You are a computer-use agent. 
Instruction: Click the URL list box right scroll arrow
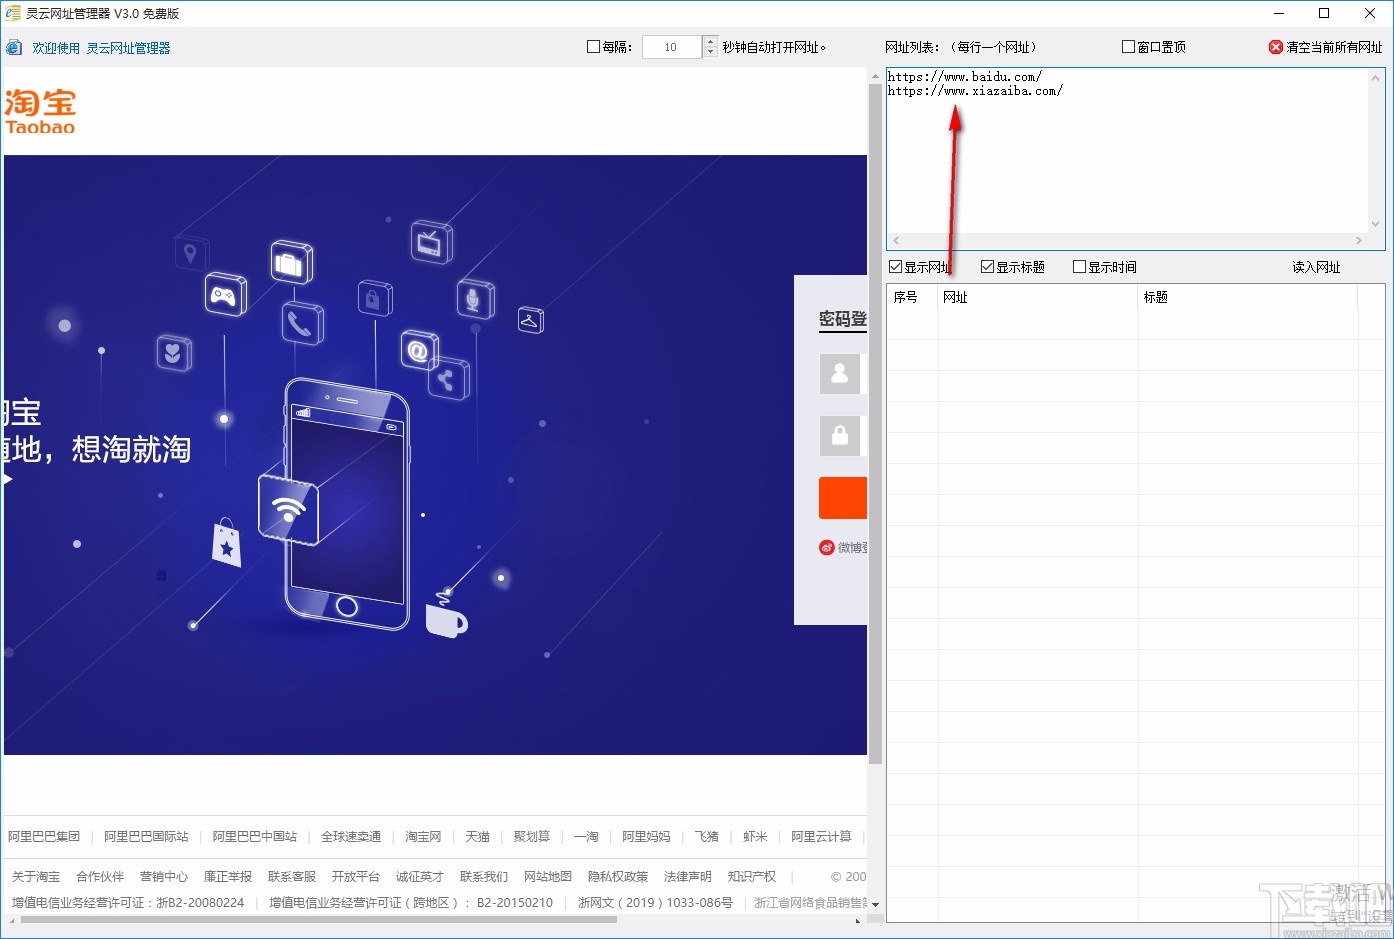(1358, 240)
